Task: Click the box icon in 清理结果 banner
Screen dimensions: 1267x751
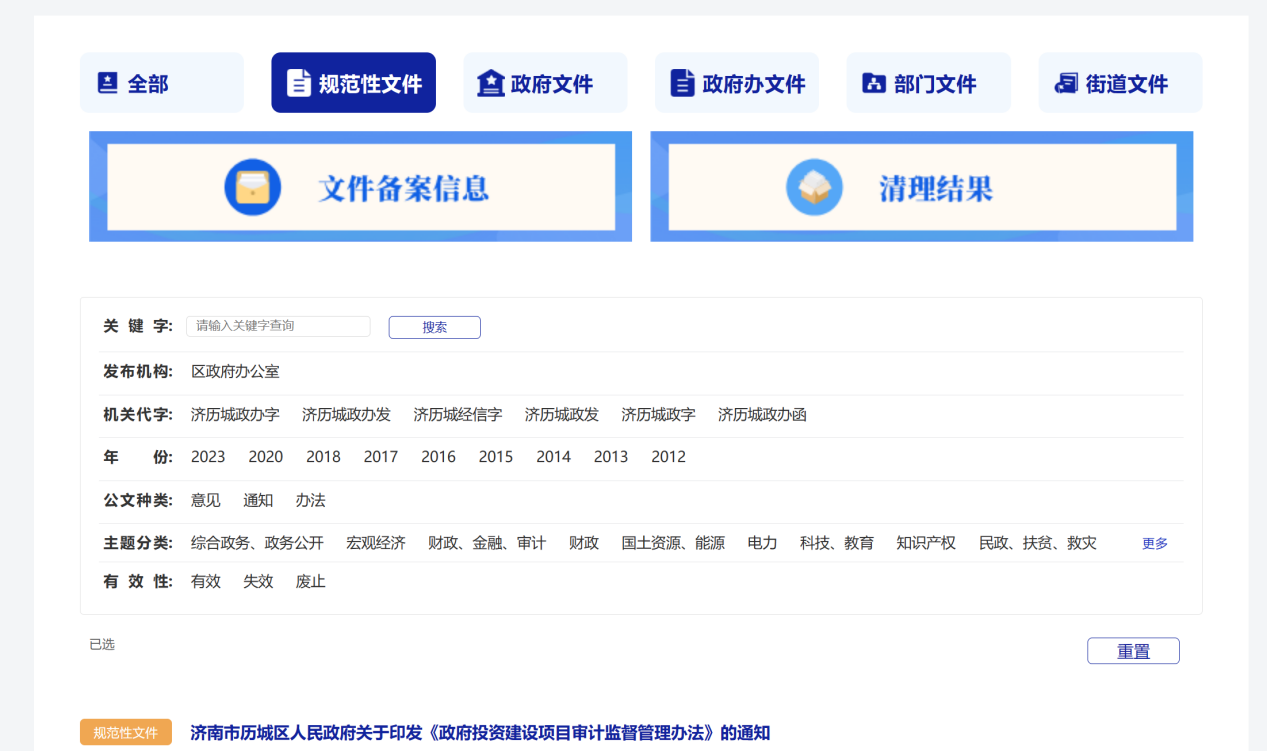Action: [x=814, y=187]
